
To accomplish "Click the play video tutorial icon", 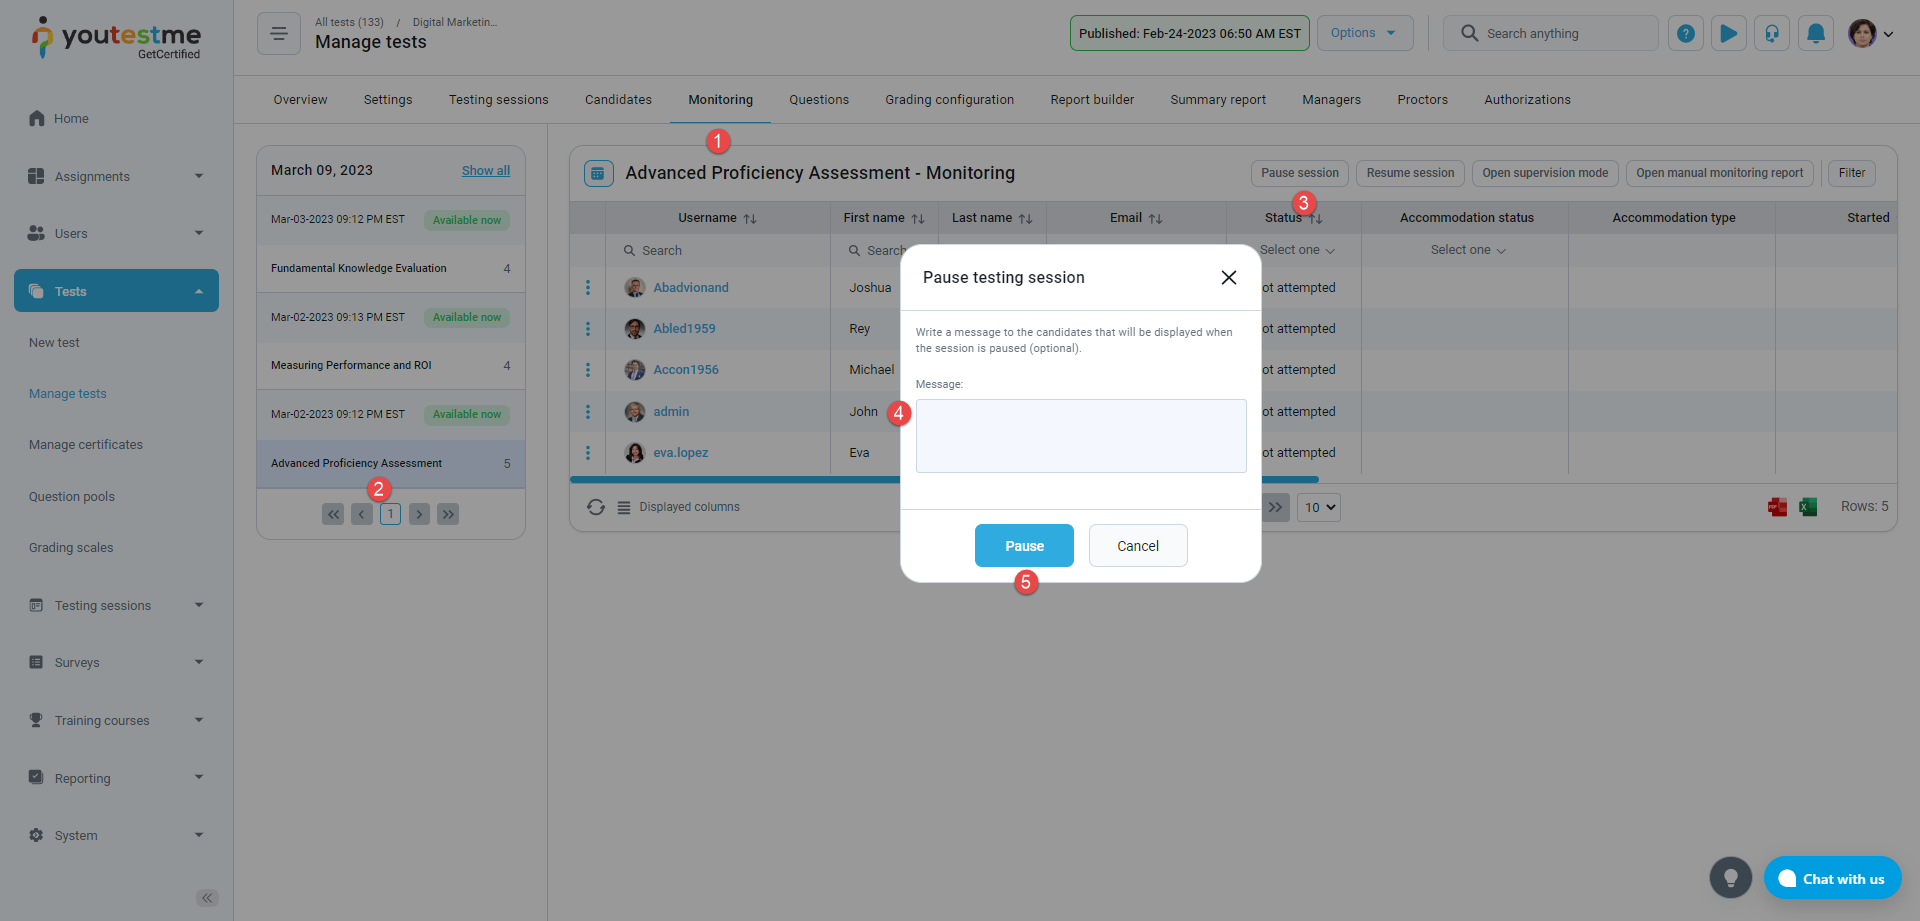I will point(1728,34).
